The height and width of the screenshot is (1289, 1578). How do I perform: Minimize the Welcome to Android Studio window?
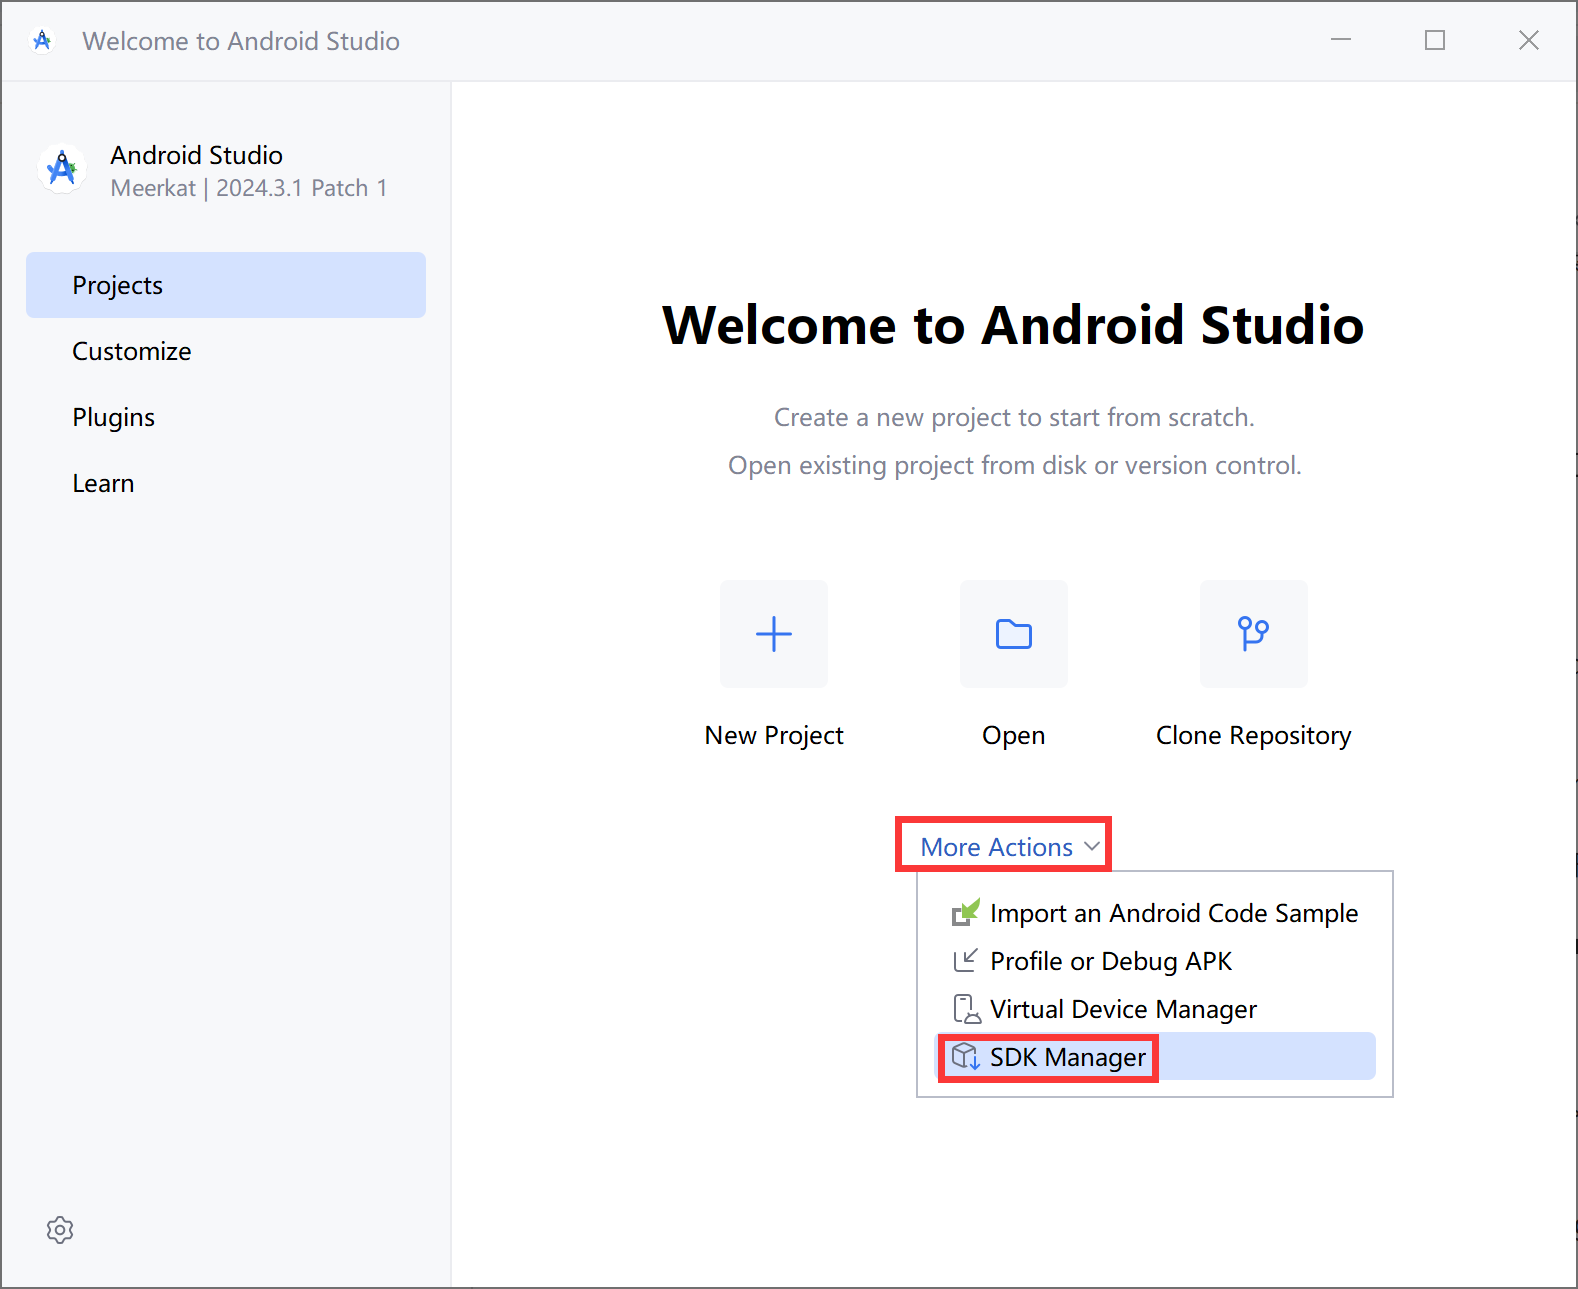(1341, 40)
